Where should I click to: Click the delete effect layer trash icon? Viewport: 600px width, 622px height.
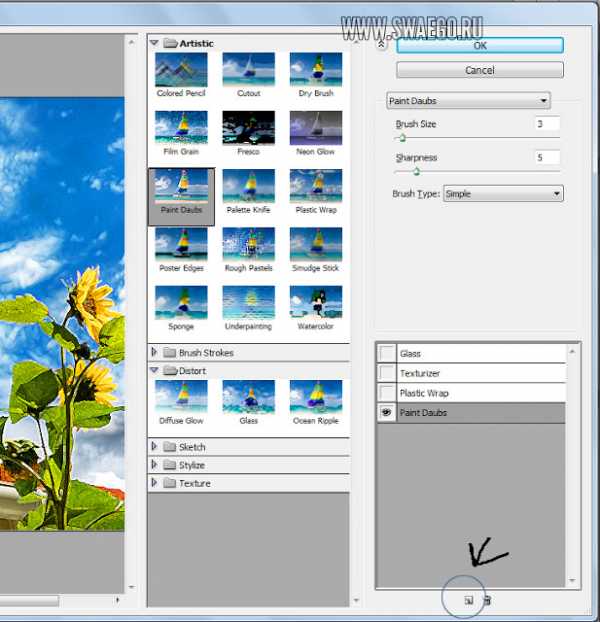487,600
